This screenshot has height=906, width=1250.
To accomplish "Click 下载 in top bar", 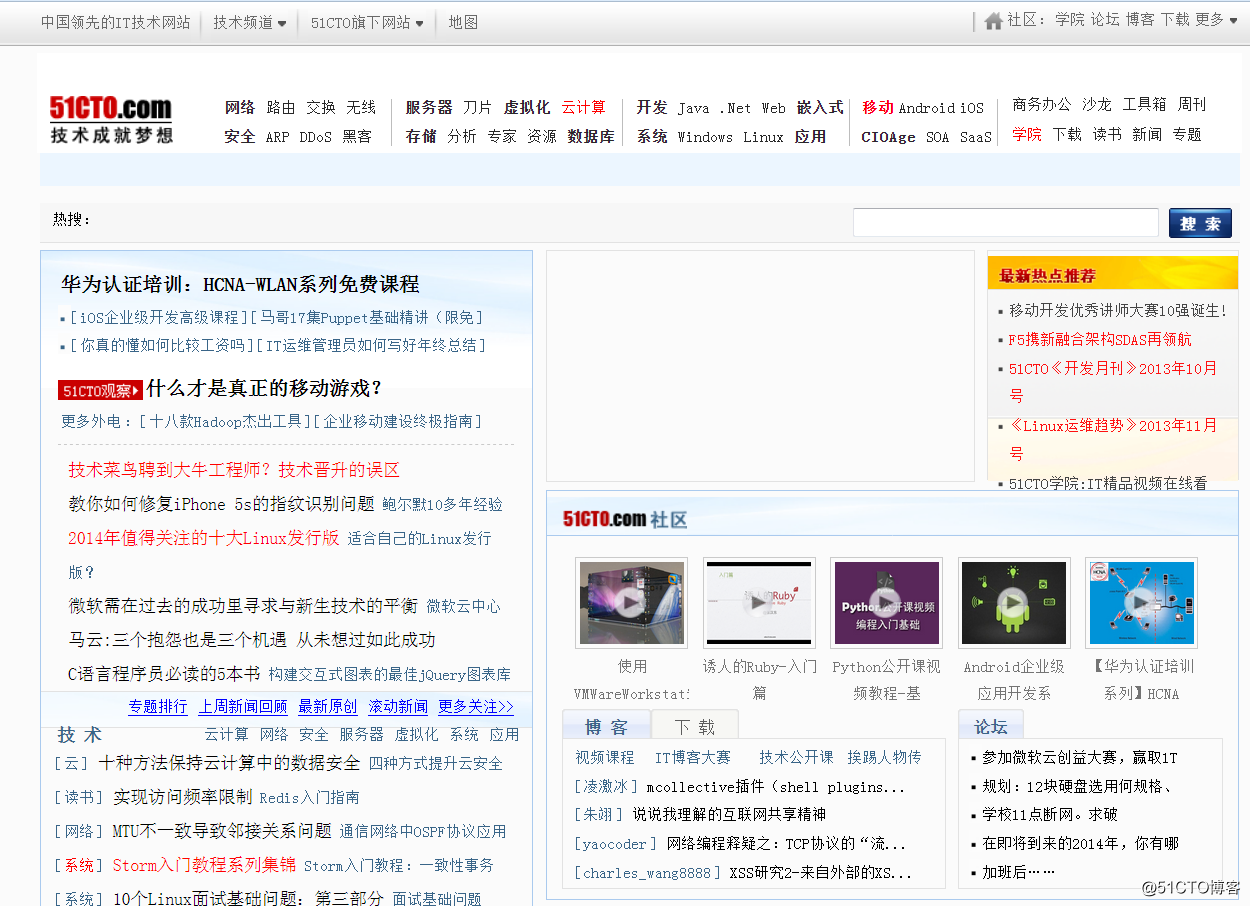I will [1174, 19].
